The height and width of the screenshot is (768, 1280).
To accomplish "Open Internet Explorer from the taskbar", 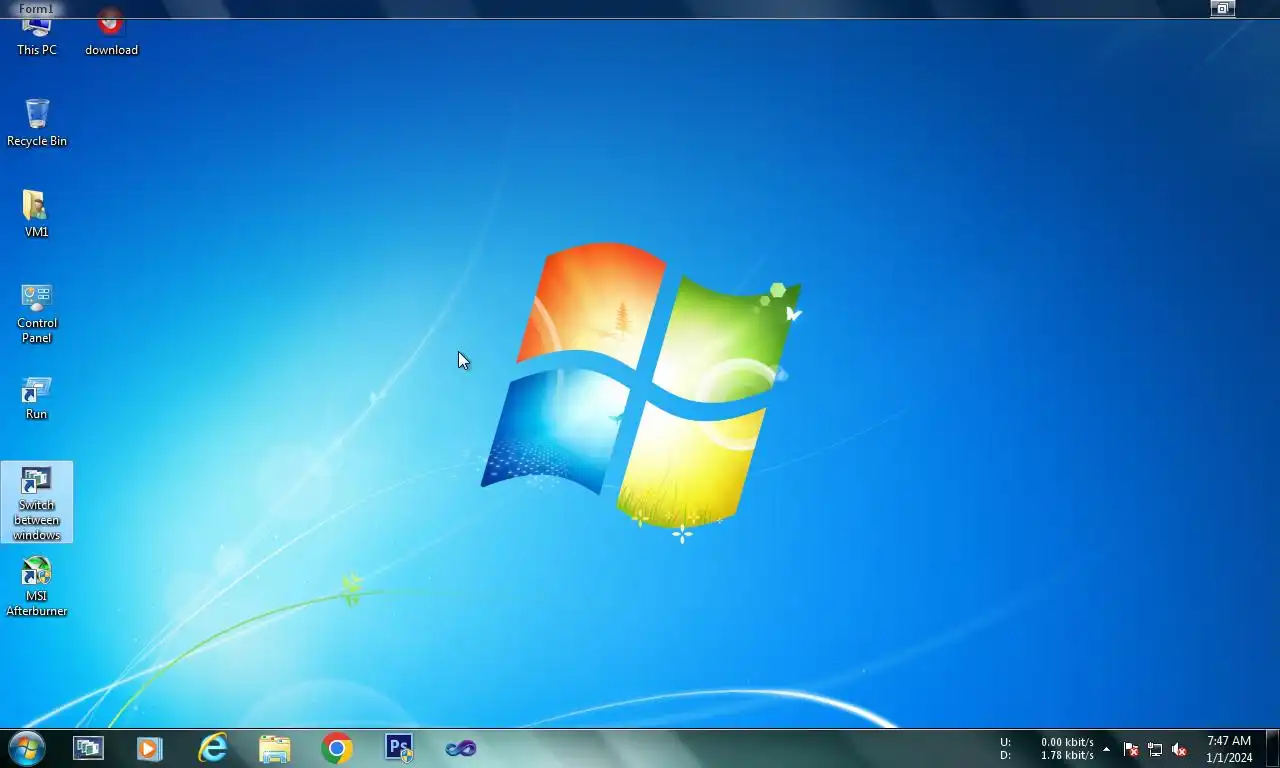I will tap(213, 748).
